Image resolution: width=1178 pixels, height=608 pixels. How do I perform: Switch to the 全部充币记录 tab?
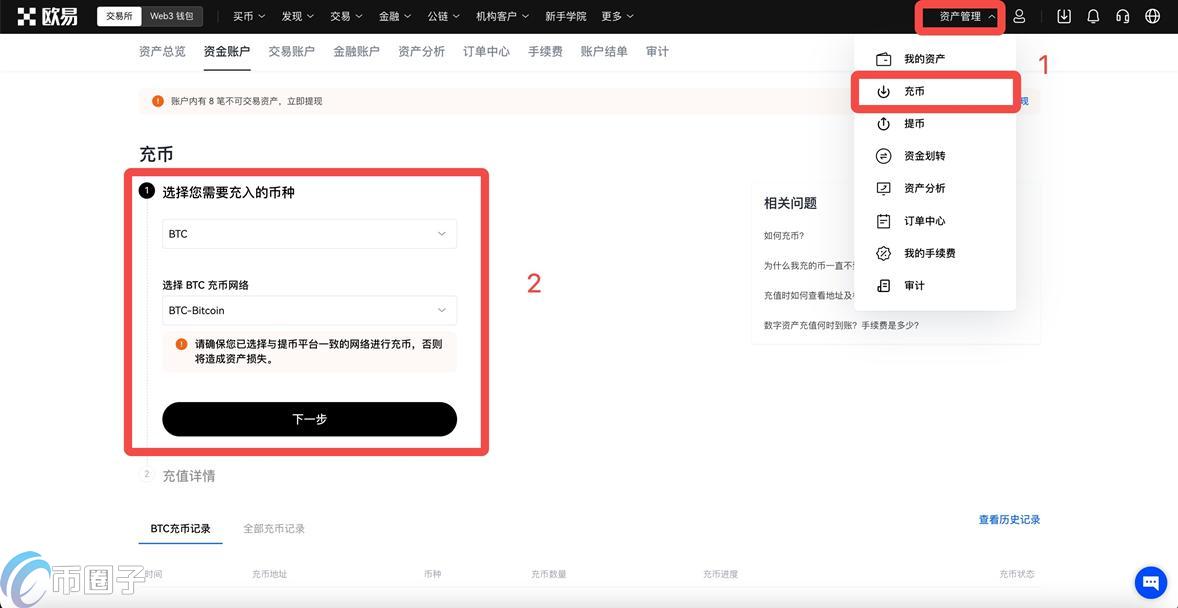click(x=274, y=528)
